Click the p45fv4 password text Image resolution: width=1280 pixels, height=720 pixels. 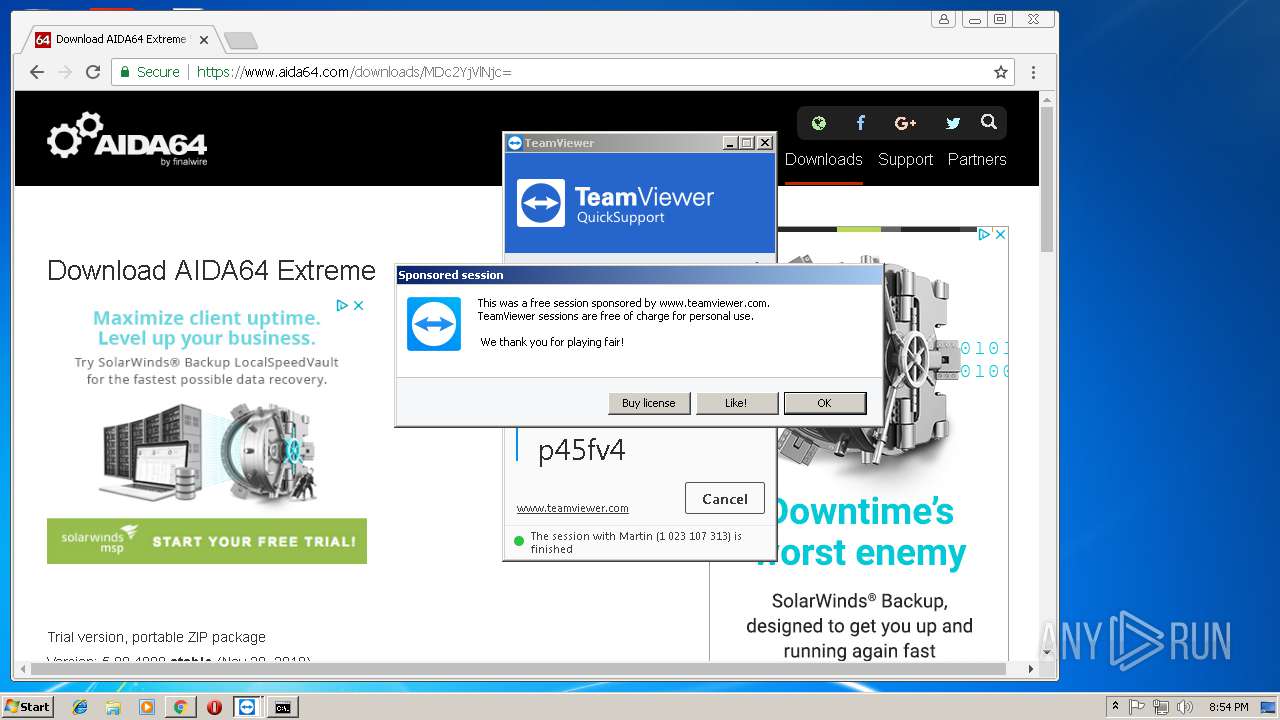581,450
